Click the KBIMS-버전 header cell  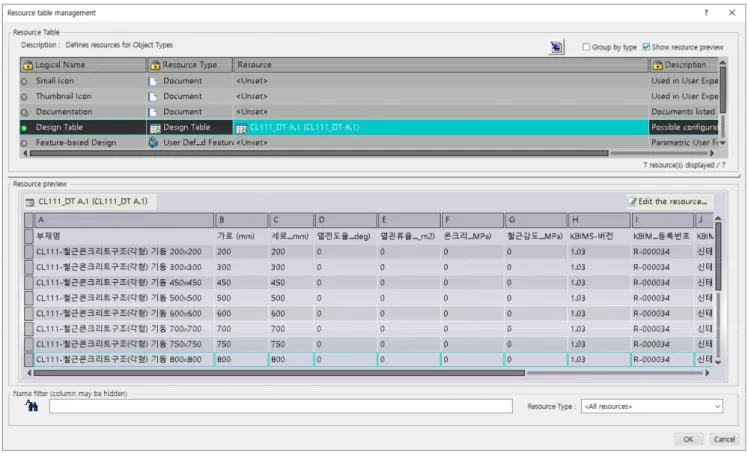599,236
